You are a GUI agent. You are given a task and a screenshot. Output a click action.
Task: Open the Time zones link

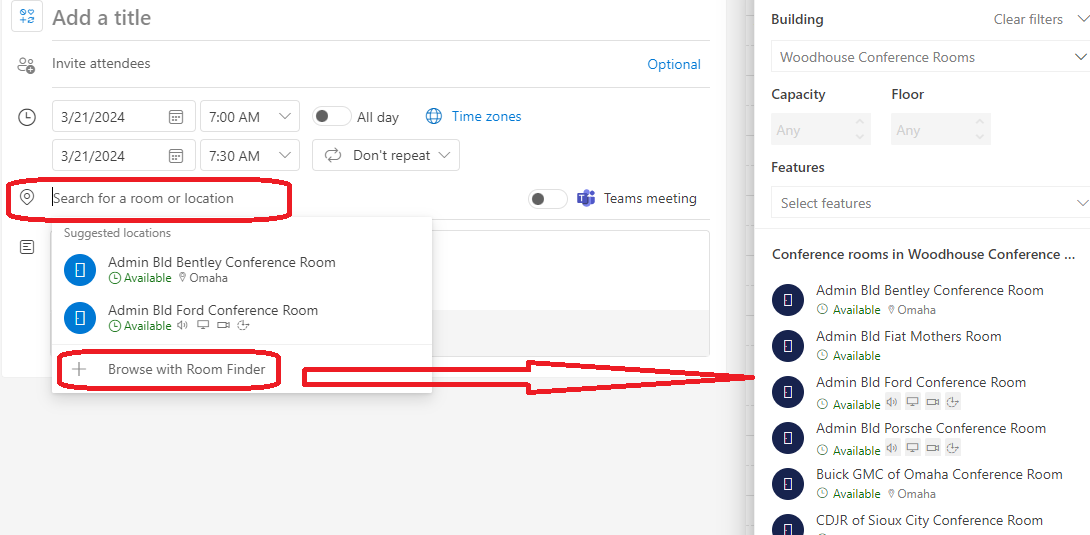(x=486, y=116)
